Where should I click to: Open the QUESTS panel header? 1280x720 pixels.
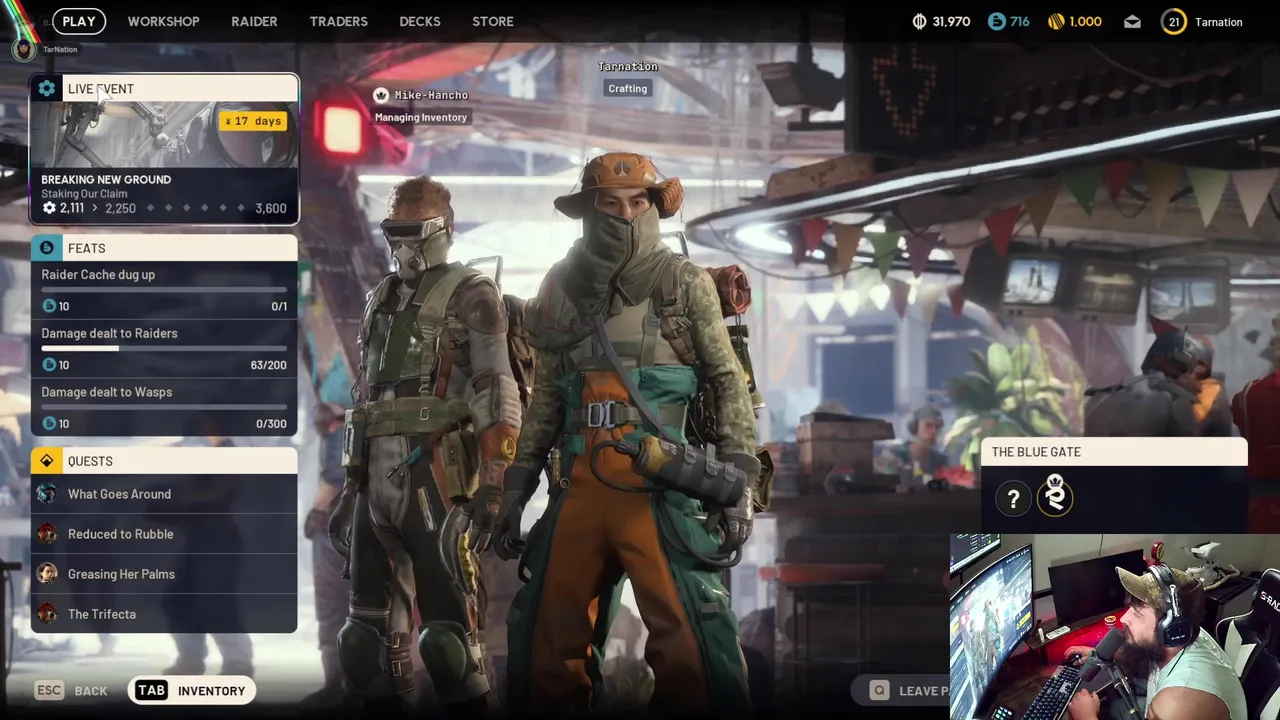tap(165, 461)
